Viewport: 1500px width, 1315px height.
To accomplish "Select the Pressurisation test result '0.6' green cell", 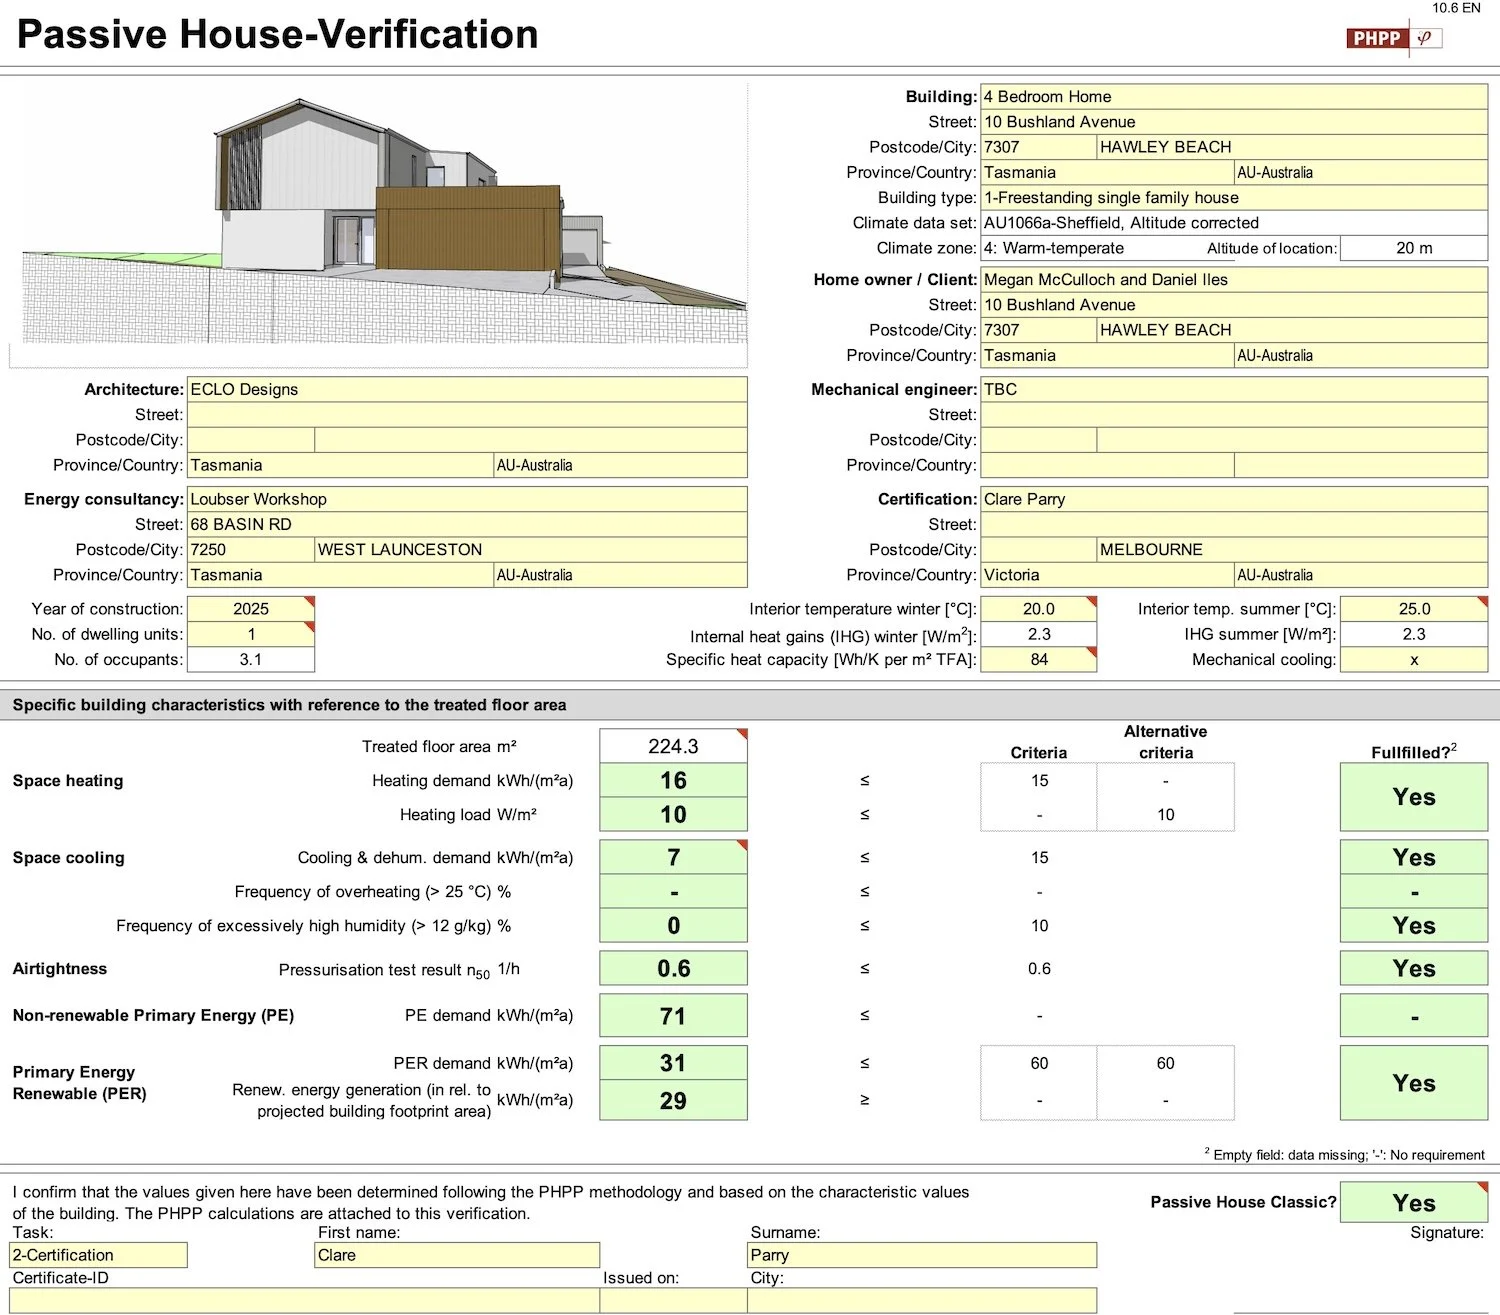I will point(674,969).
